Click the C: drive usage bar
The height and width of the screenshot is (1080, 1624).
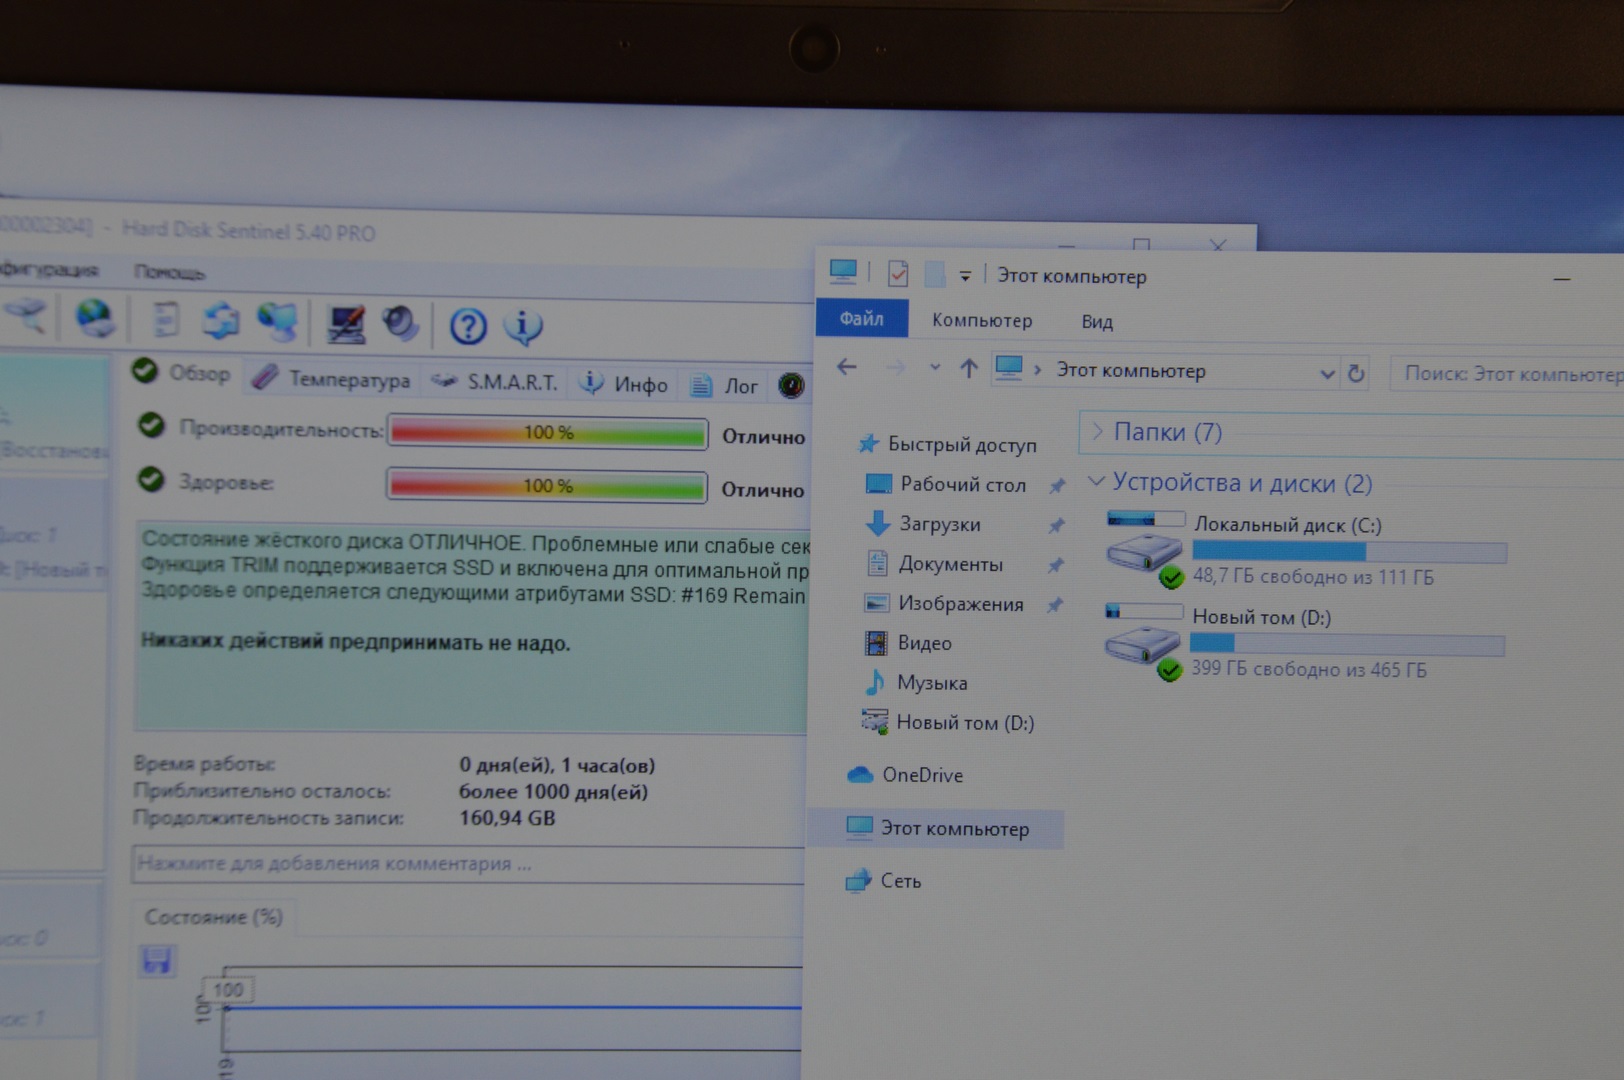click(1349, 552)
